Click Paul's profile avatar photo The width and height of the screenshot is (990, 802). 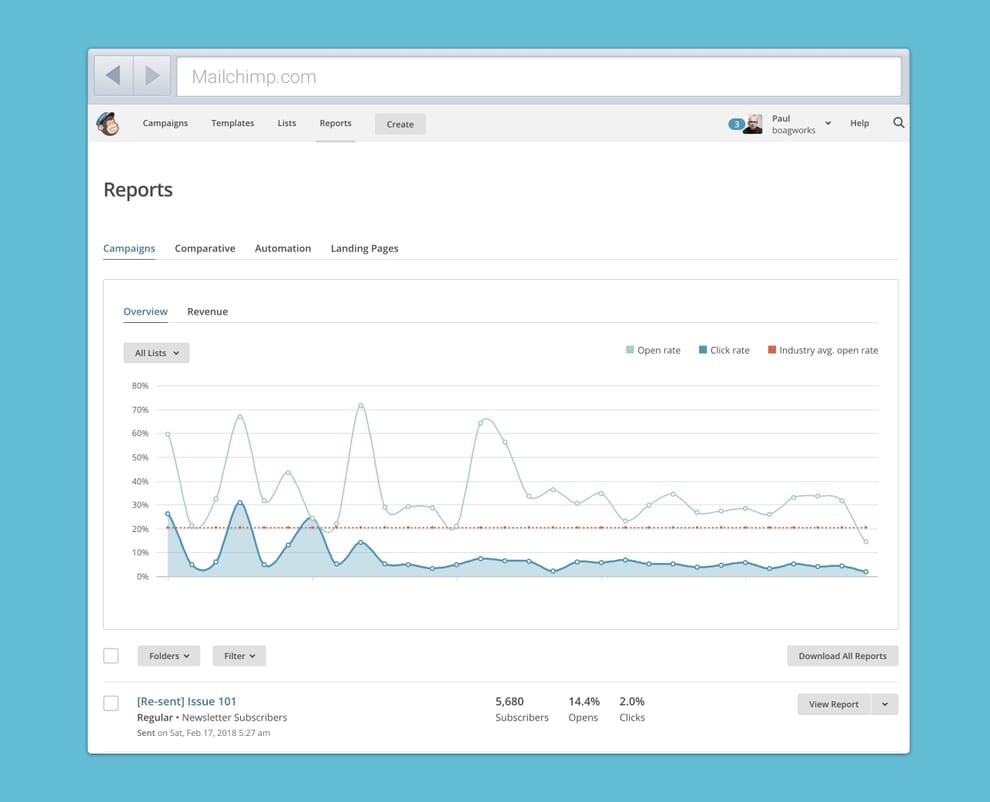[753, 124]
